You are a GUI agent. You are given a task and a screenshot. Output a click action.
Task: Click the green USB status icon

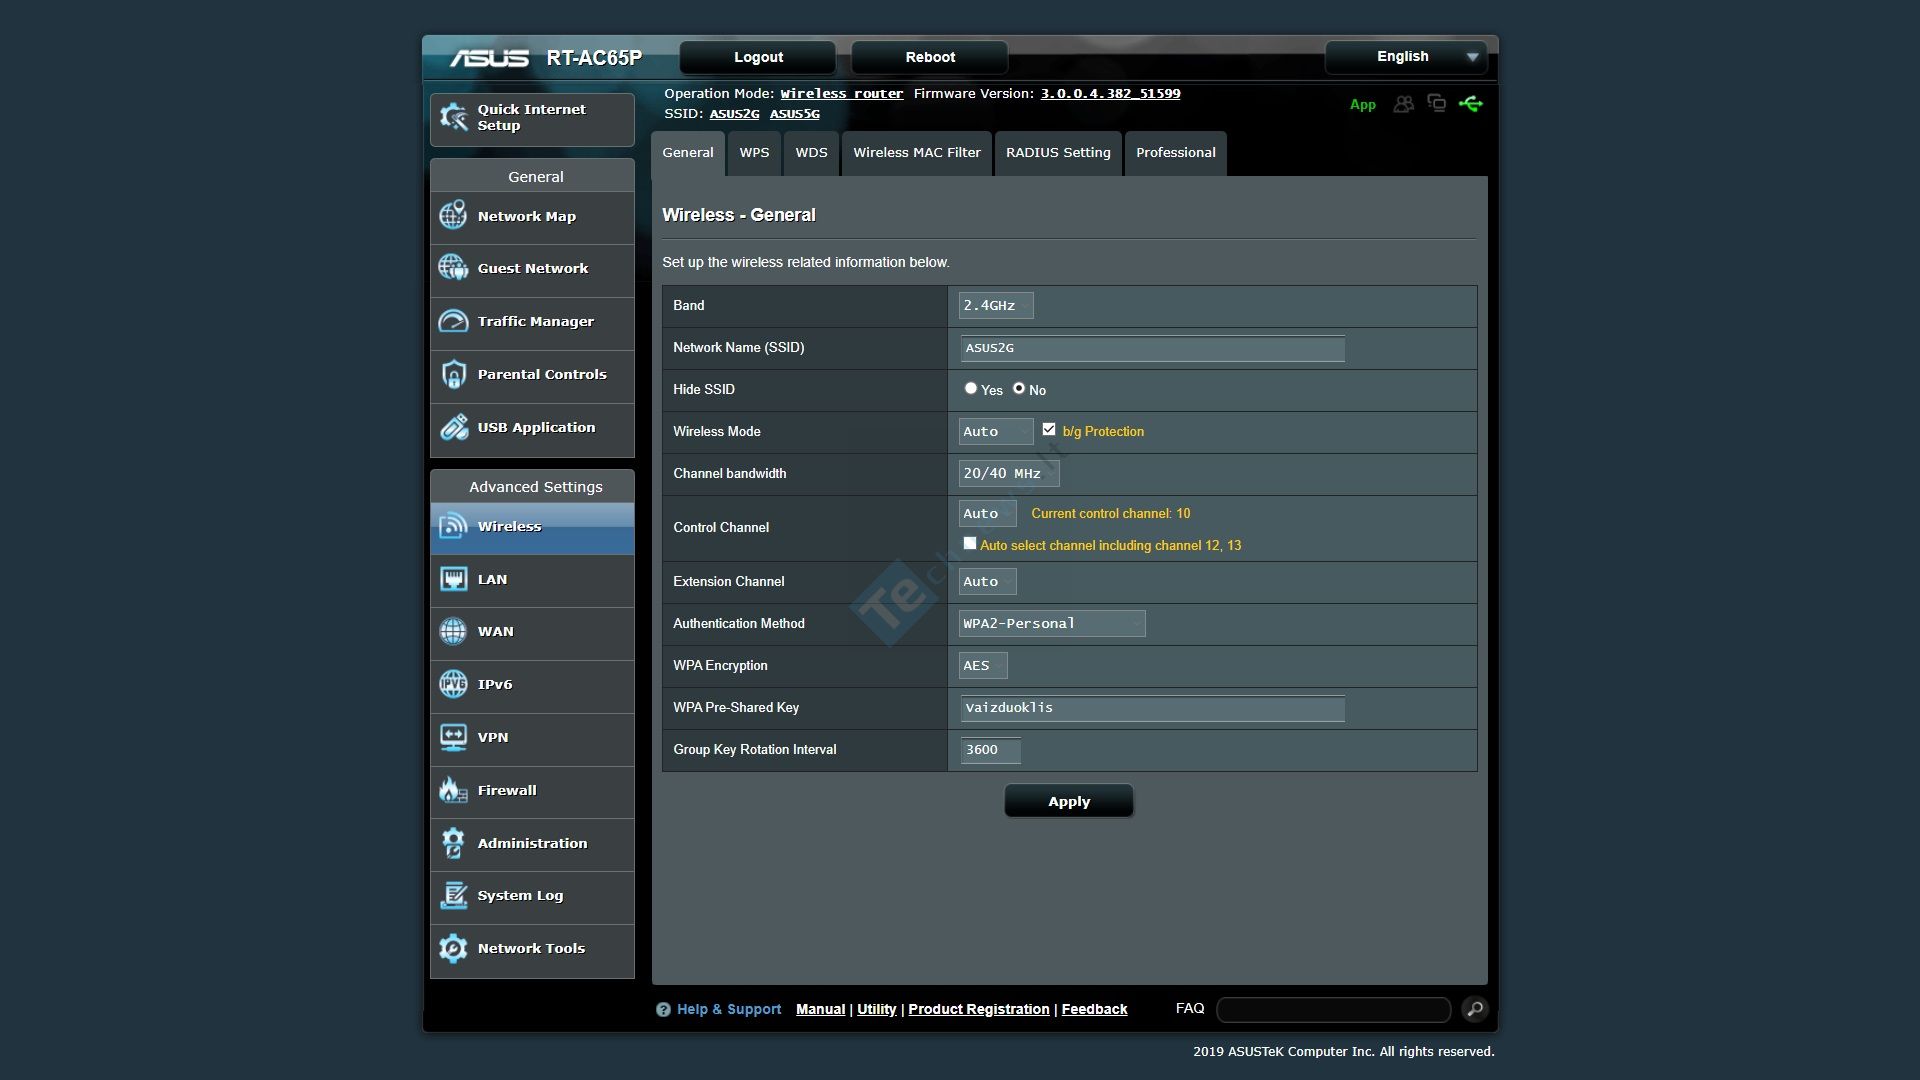1470,104
